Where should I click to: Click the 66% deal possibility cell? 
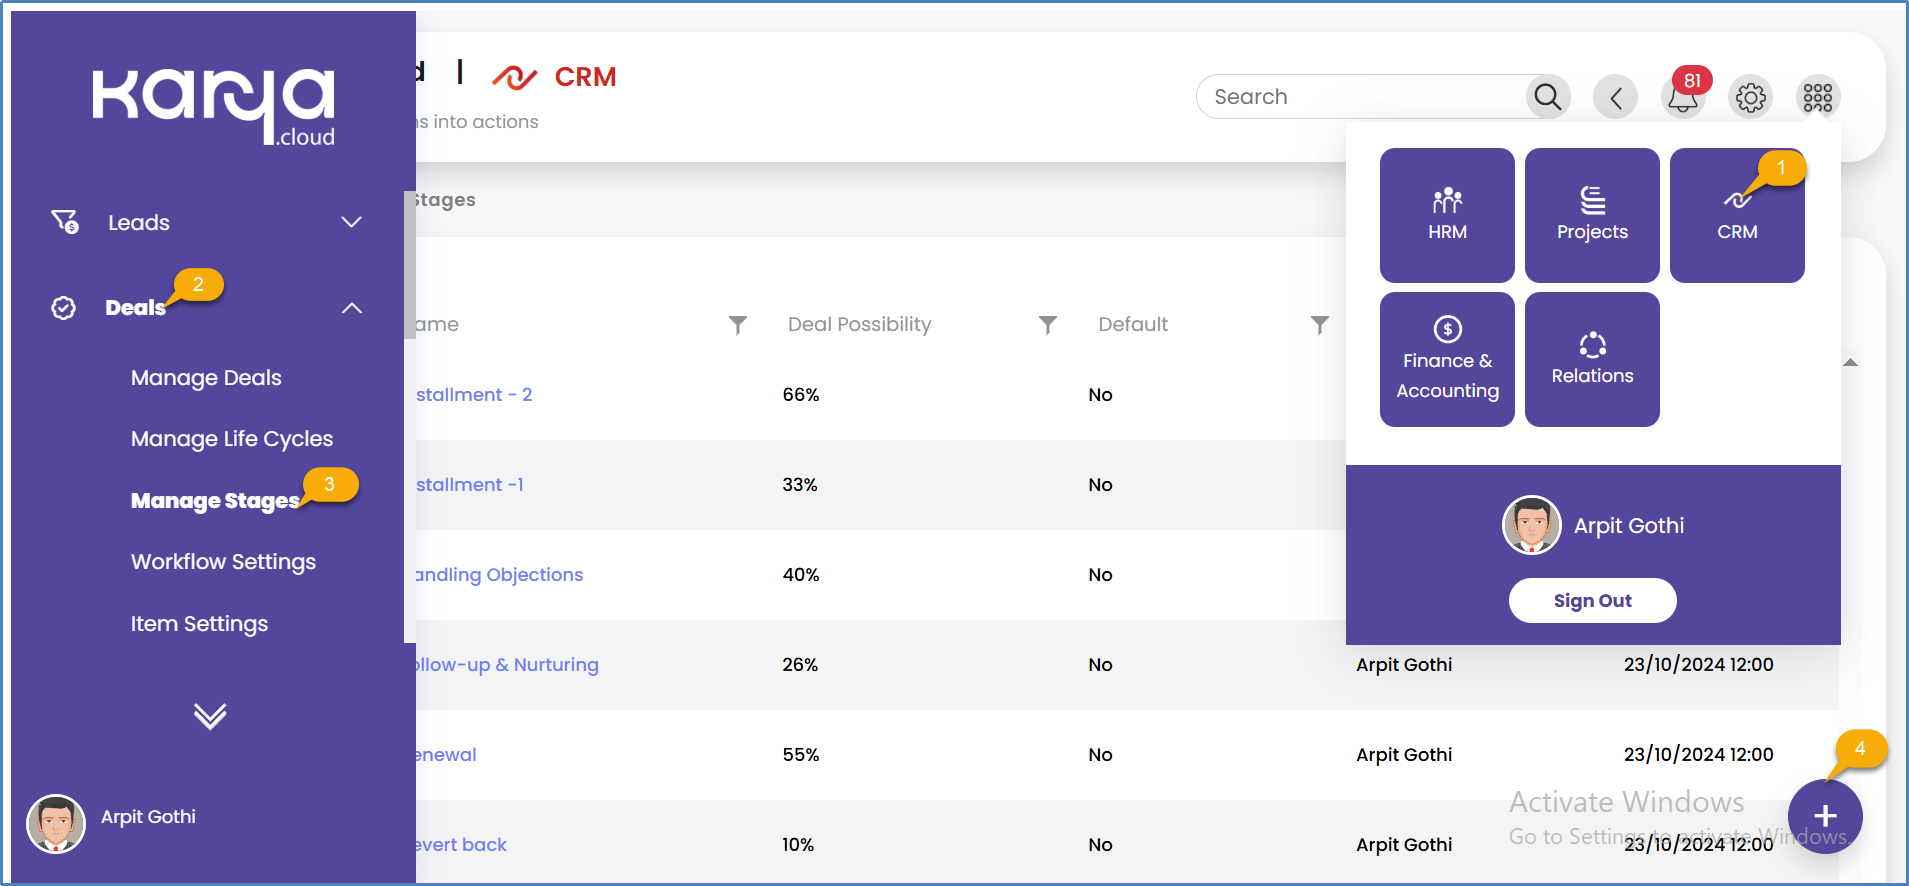(801, 395)
